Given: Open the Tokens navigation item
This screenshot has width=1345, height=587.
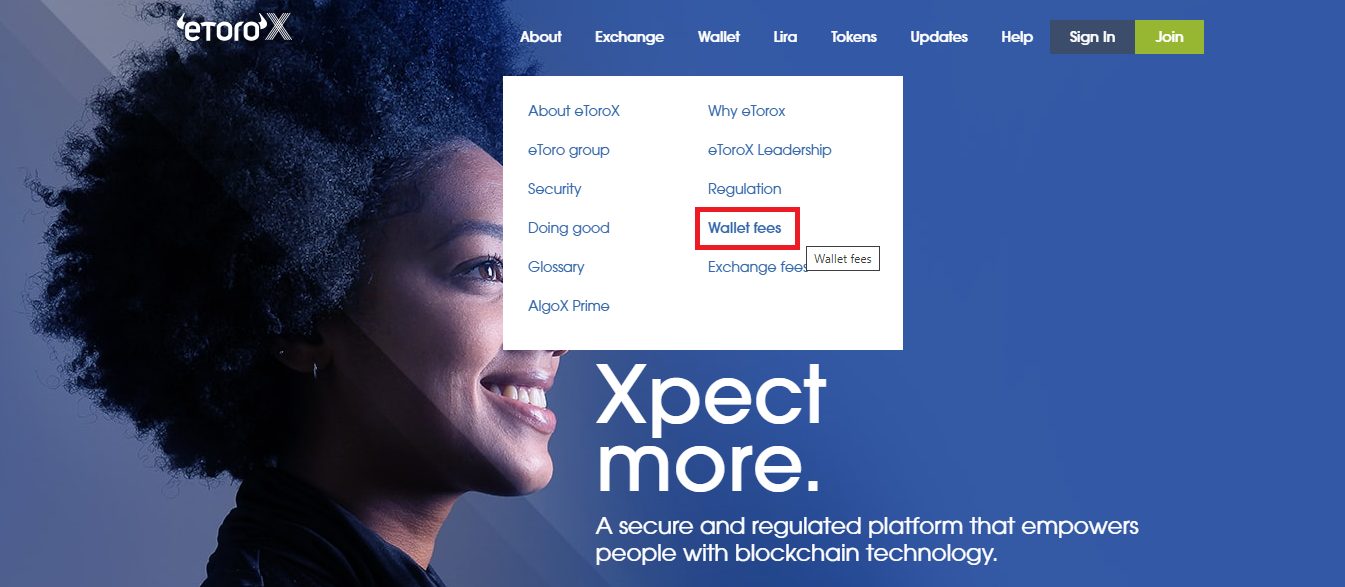Looking at the screenshot, I should point(854,37).
